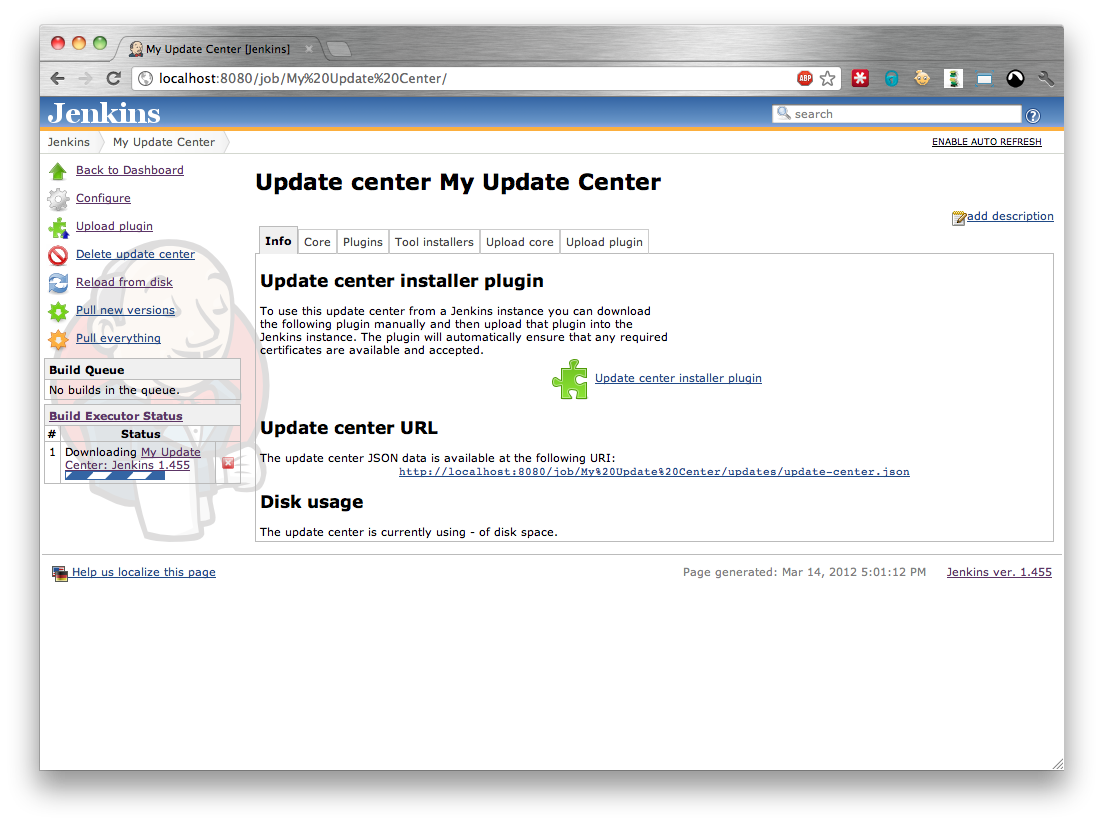The image size is (1104, 825).
Task: Click the green Pull new versions icon
Action: pos(58,311)
